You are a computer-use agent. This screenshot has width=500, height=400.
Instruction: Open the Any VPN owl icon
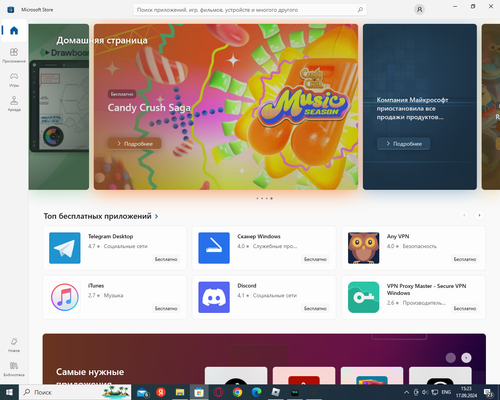coord(363,248)
